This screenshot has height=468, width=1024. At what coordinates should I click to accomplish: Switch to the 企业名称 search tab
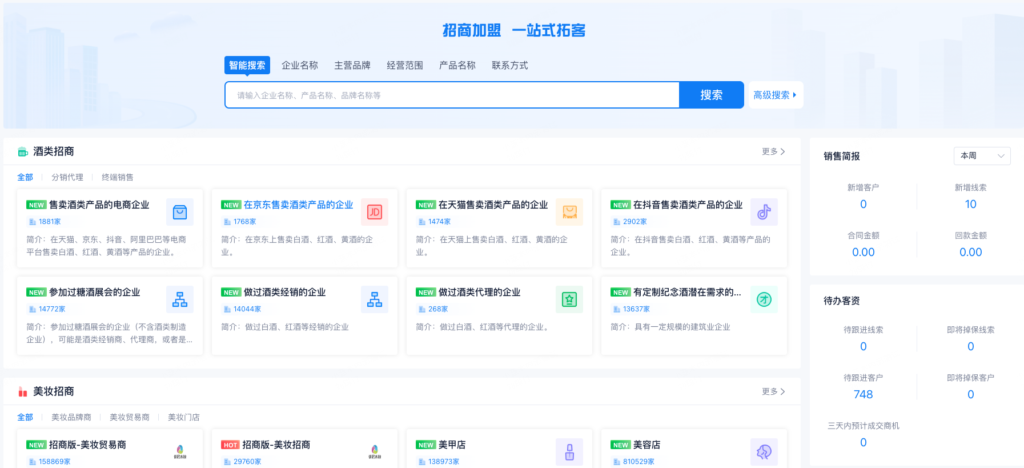[300, 65]
